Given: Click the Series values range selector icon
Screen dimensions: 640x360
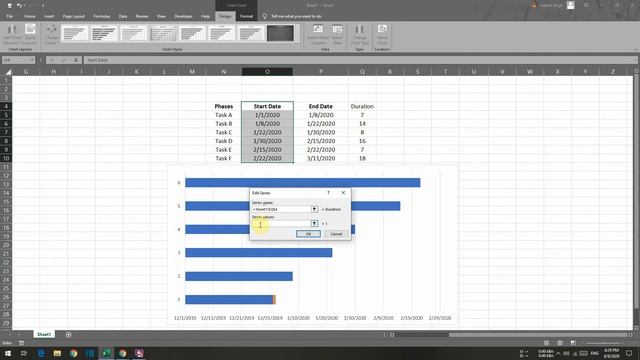Looking at the screenshot, I should 314,223.
